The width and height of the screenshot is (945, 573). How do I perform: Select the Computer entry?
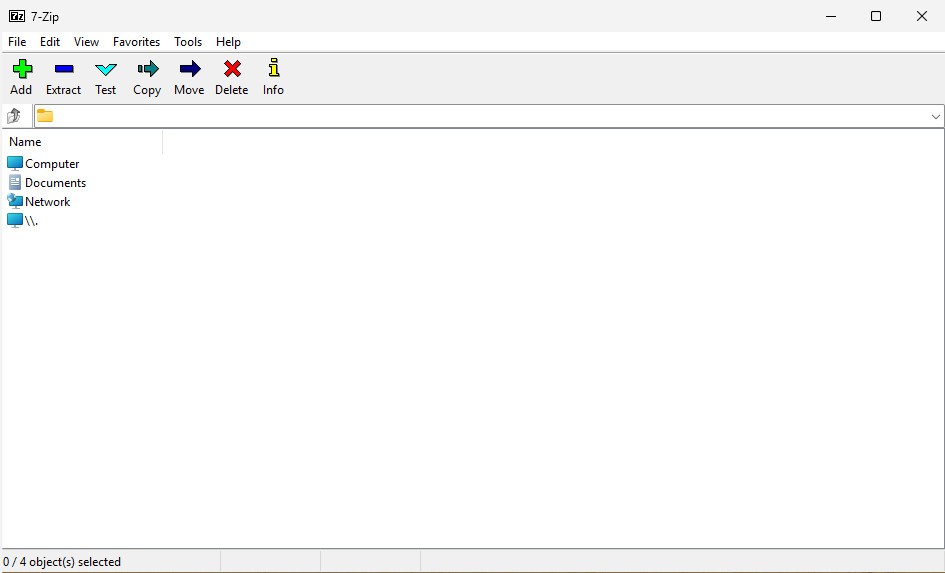tap(51, 164)
